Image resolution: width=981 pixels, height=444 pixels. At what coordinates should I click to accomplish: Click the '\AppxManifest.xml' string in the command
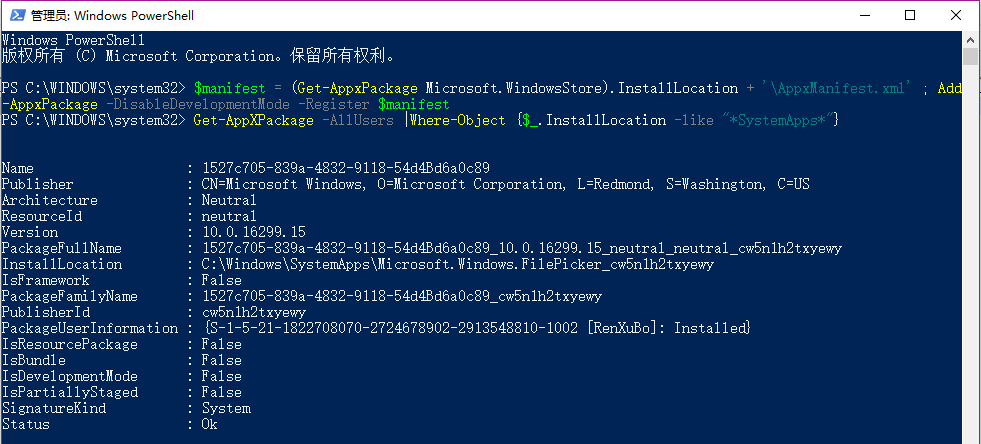click(835, 88)
